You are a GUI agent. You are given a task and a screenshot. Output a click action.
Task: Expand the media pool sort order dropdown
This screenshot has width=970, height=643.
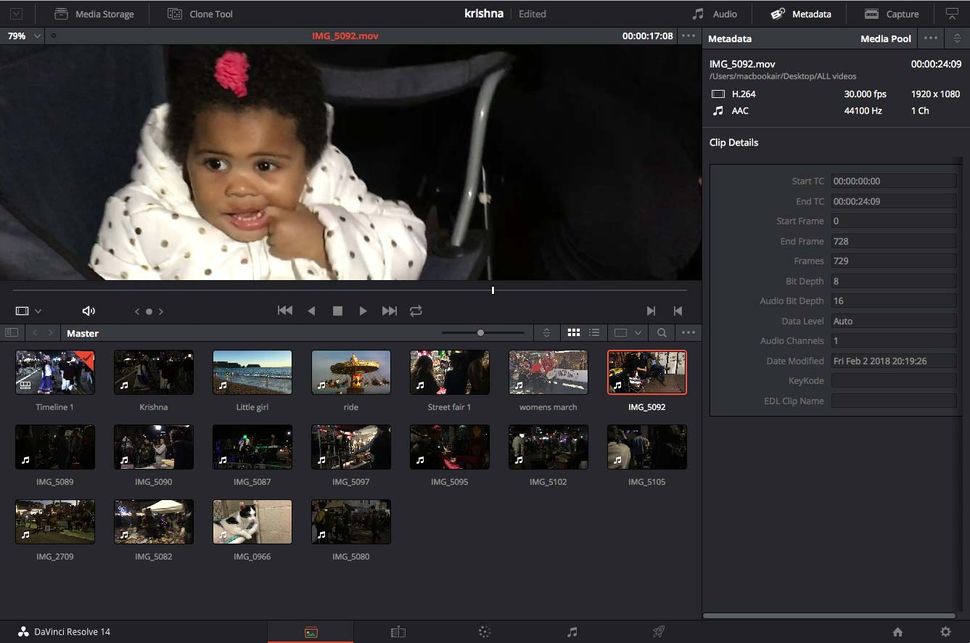(546, 333)
